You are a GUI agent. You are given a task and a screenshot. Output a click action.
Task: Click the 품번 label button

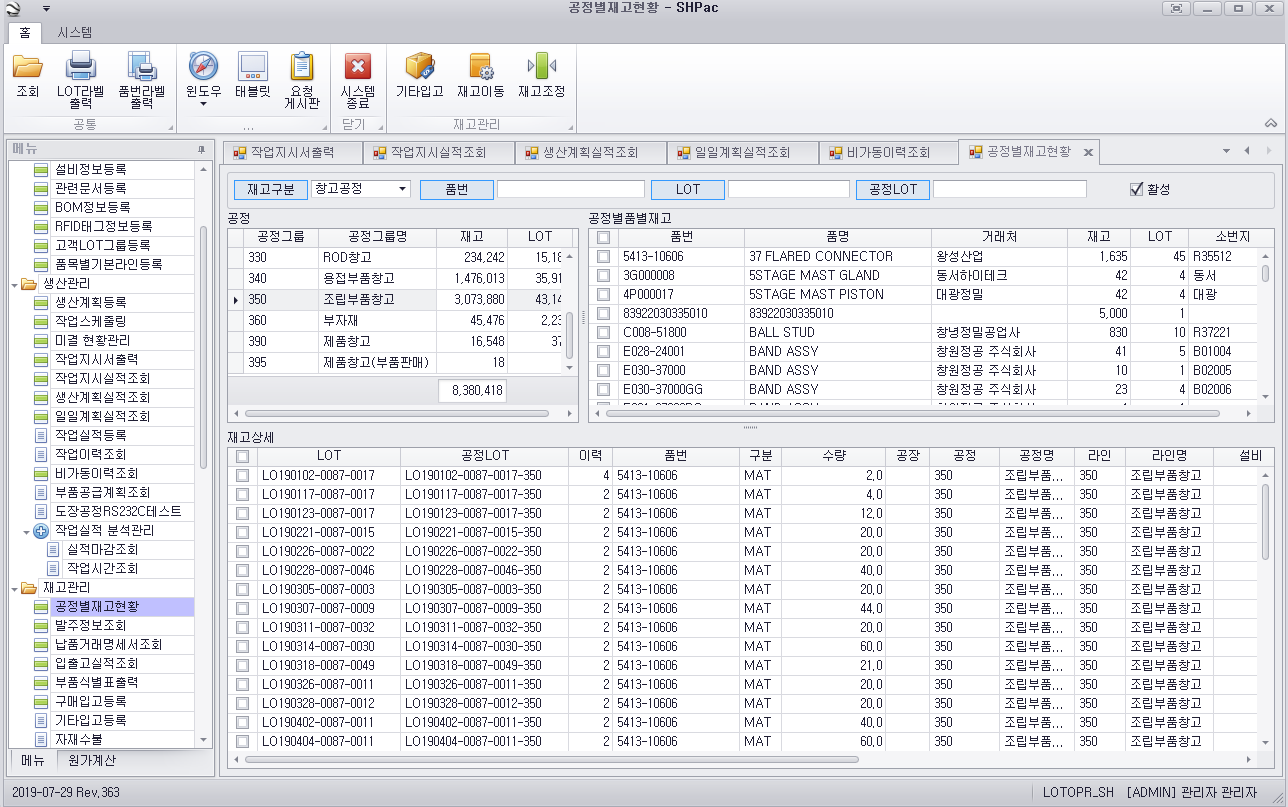tap(457, 189)
